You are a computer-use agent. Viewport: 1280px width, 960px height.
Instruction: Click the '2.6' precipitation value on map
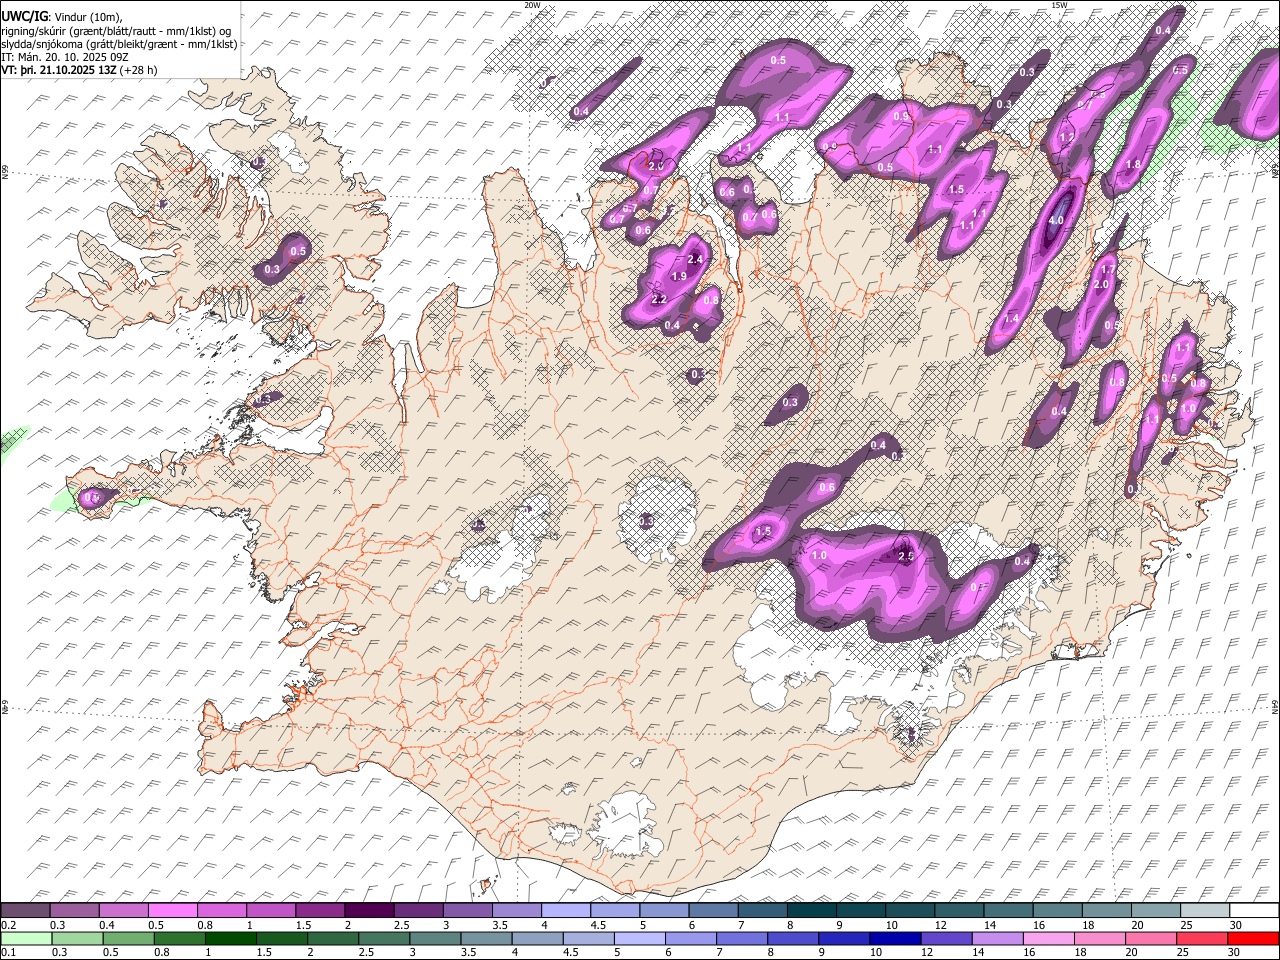[x=906, y=556]
